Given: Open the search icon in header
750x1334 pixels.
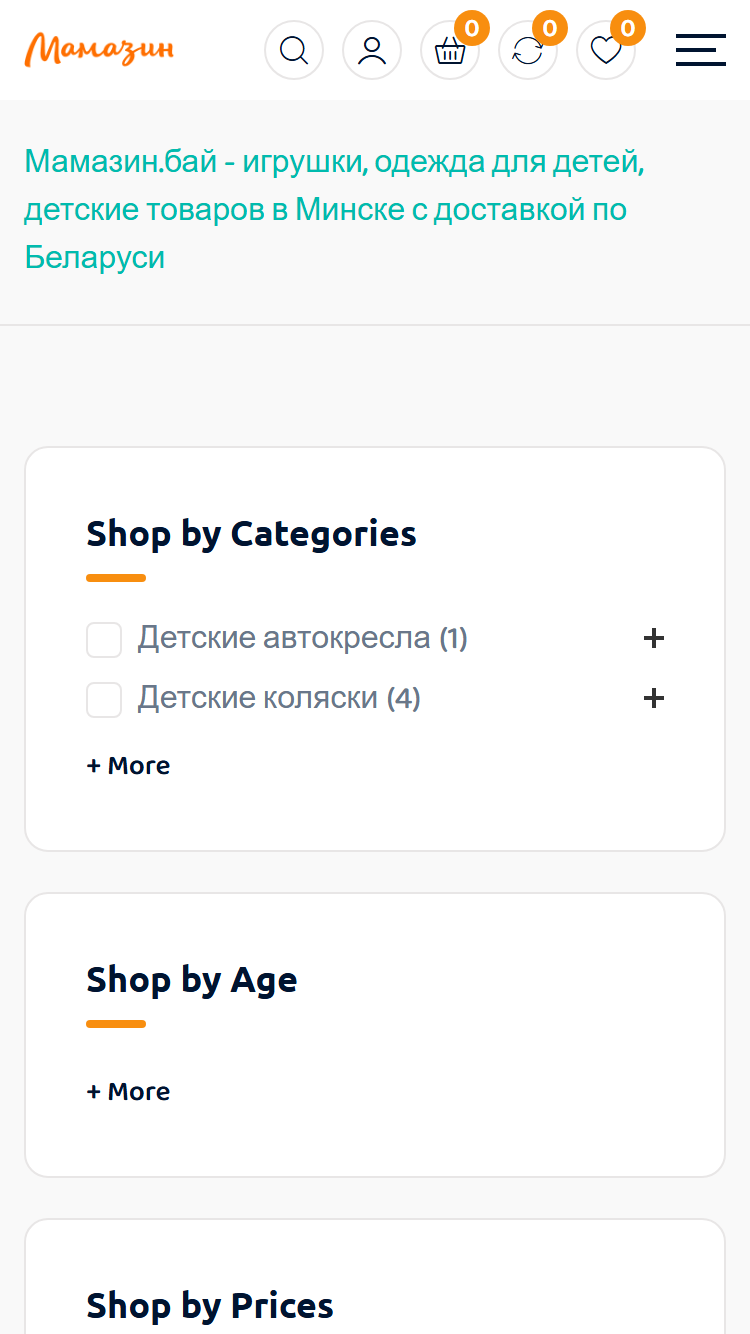Looking at the screenshot, I should [x=294, y=50].
